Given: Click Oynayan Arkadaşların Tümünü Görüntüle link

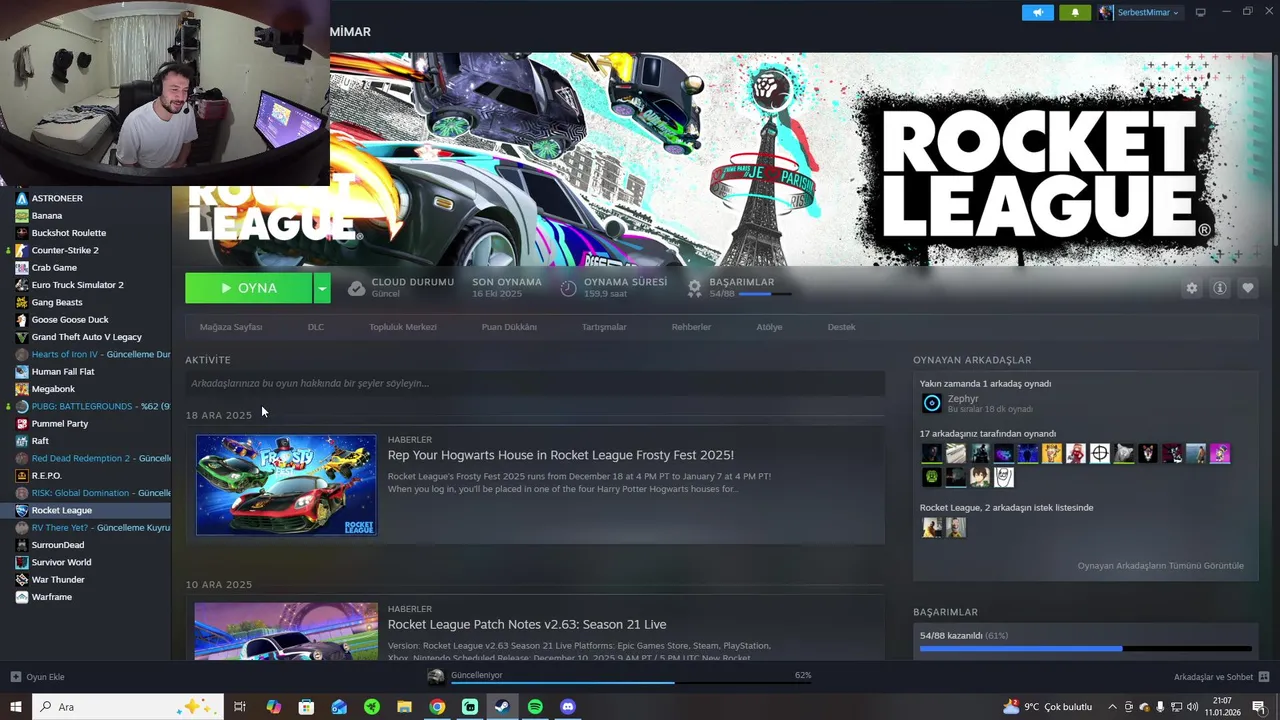Looking at the screenshot, I should (1160, 566).
